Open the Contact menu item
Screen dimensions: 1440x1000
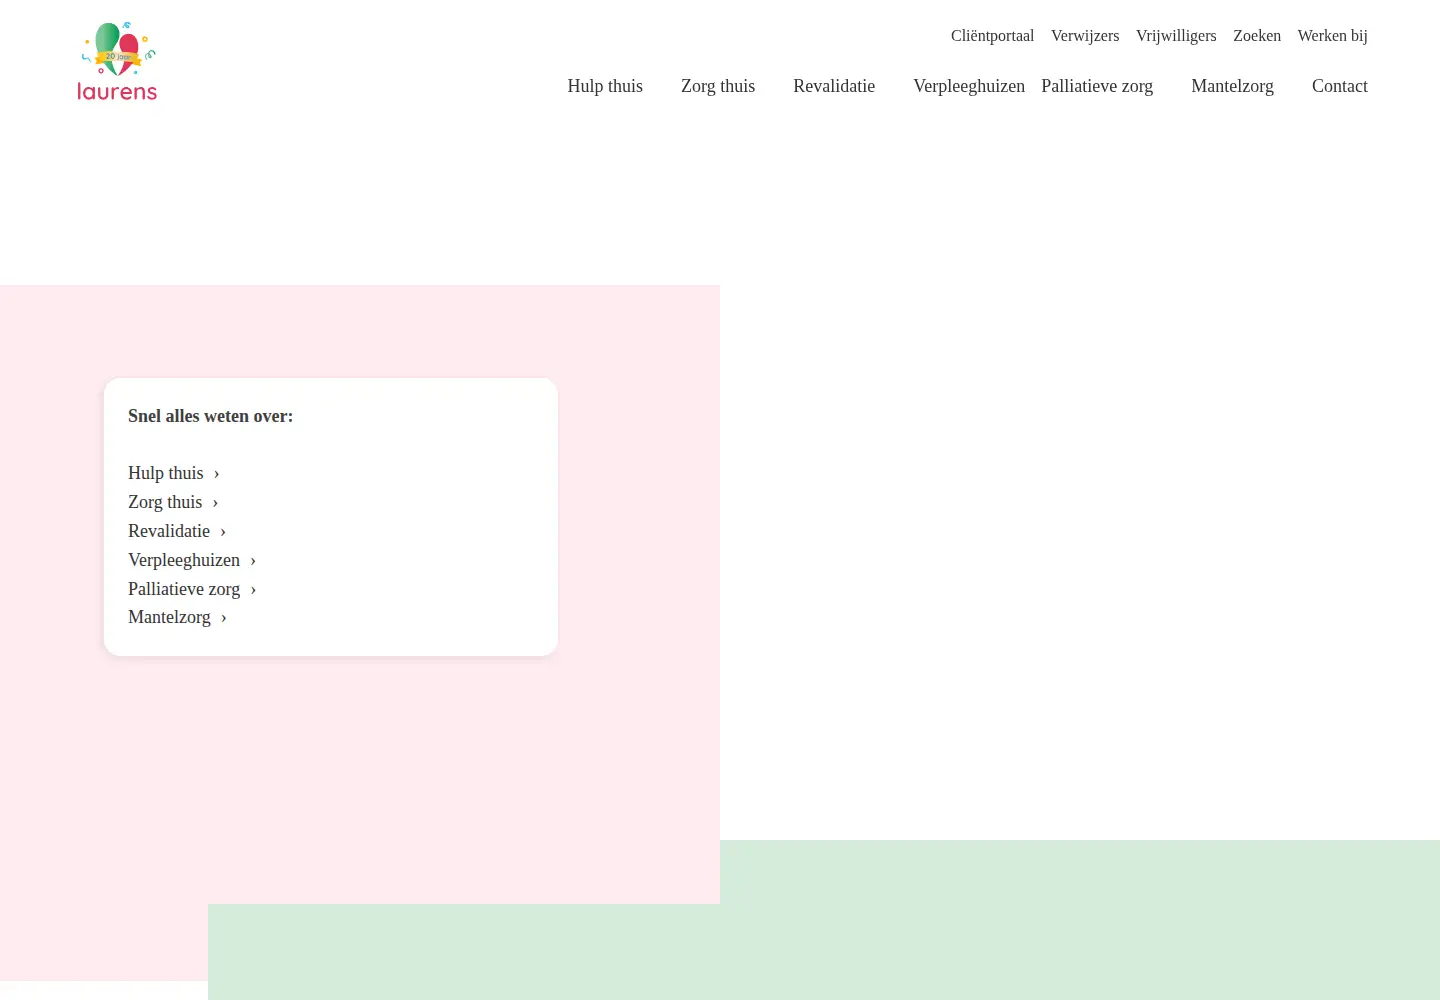coord(1339,86)
